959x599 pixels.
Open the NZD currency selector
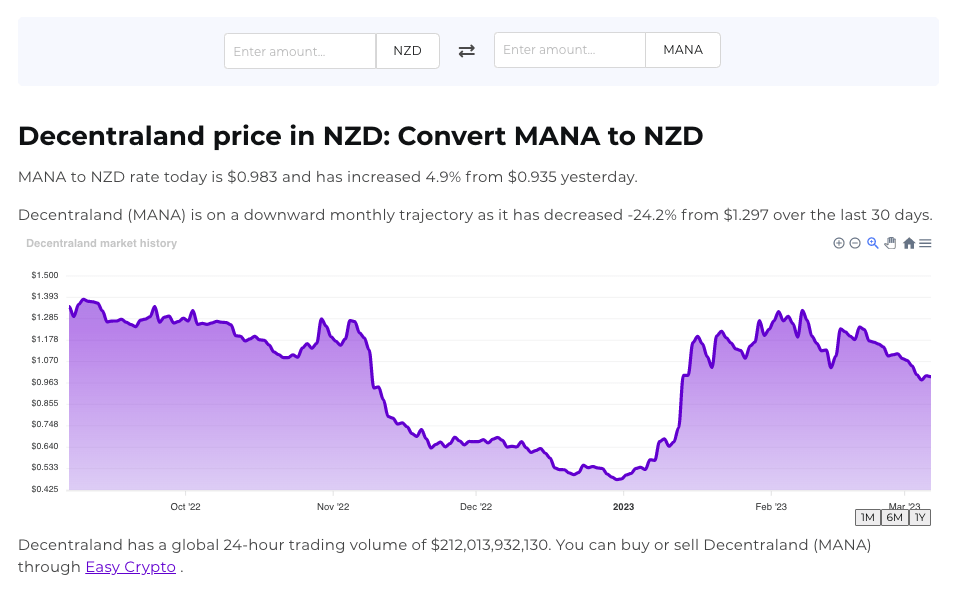pyautogui.click(x=408, y=51)
